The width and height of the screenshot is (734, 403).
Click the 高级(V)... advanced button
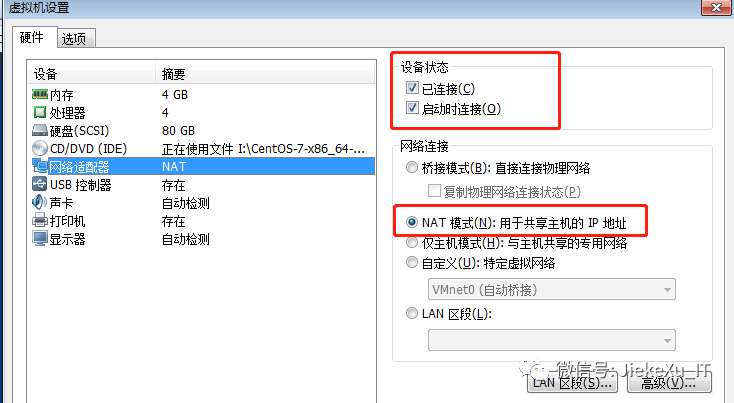pos(669,382)
